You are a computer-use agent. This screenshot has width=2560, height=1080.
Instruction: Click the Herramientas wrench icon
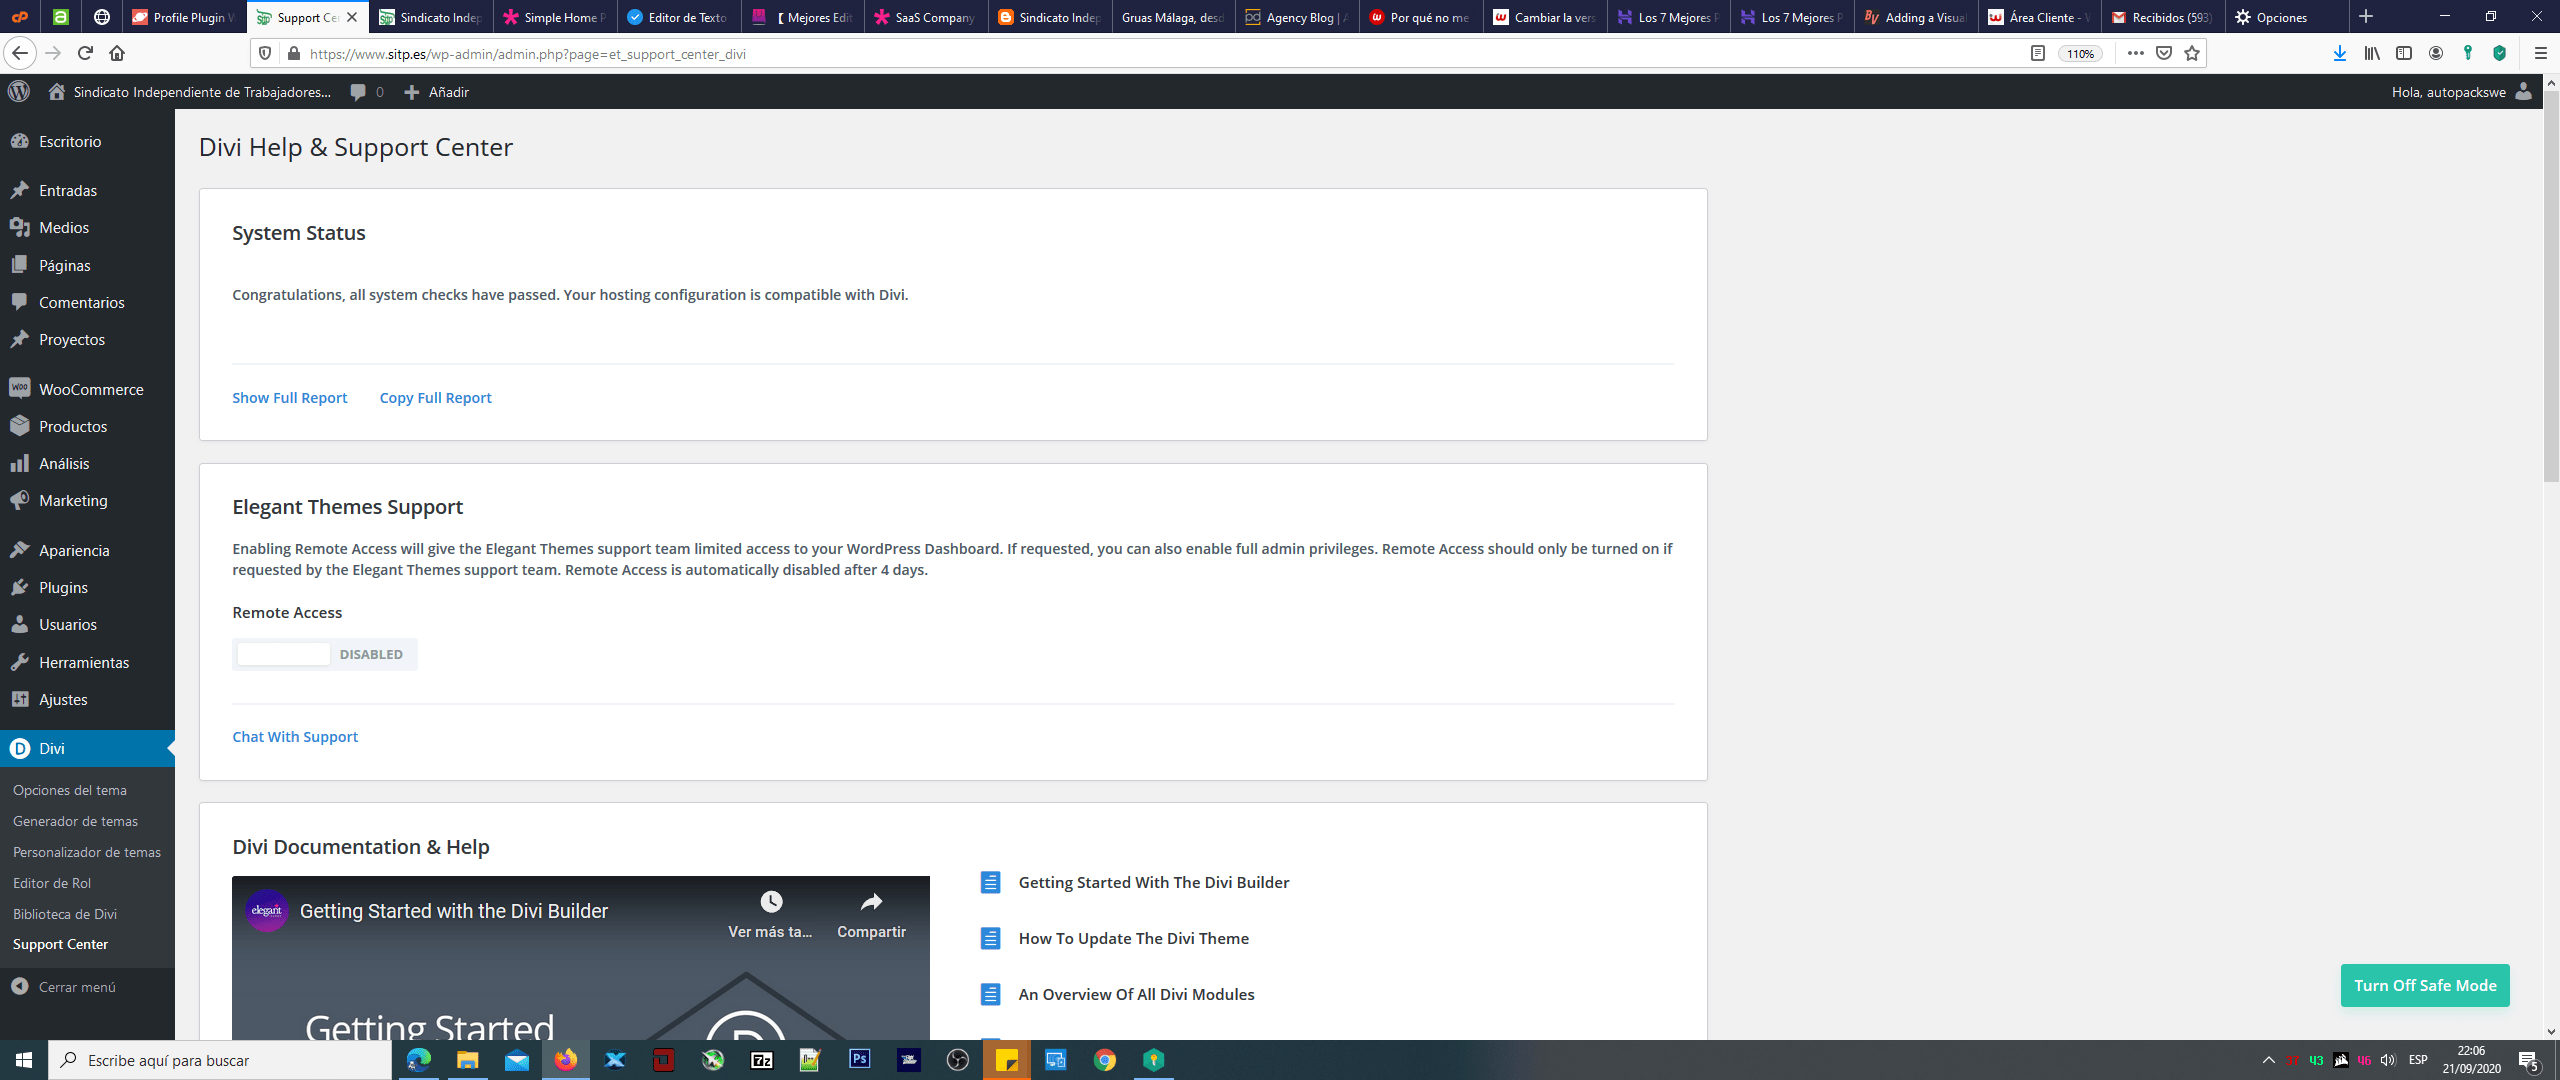20,662
